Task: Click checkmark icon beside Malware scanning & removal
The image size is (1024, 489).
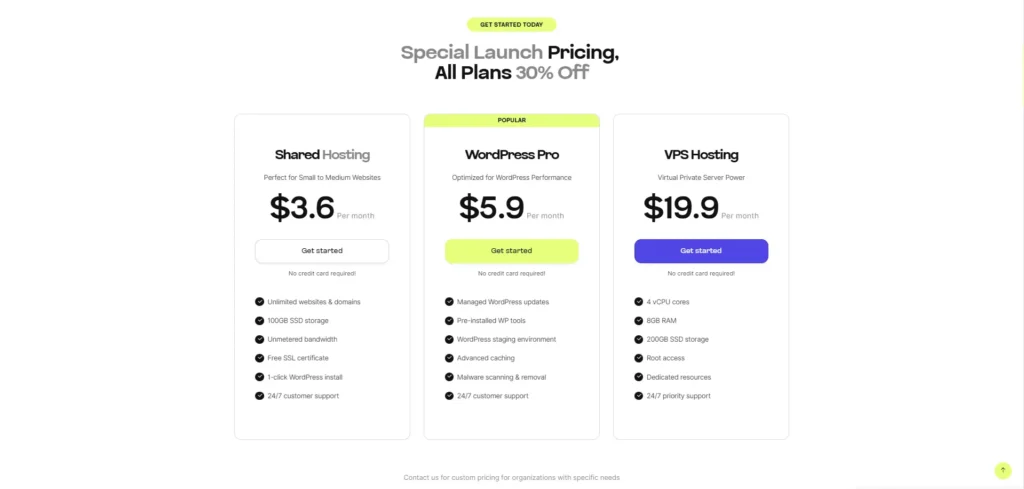Action: tap(449, 377)
